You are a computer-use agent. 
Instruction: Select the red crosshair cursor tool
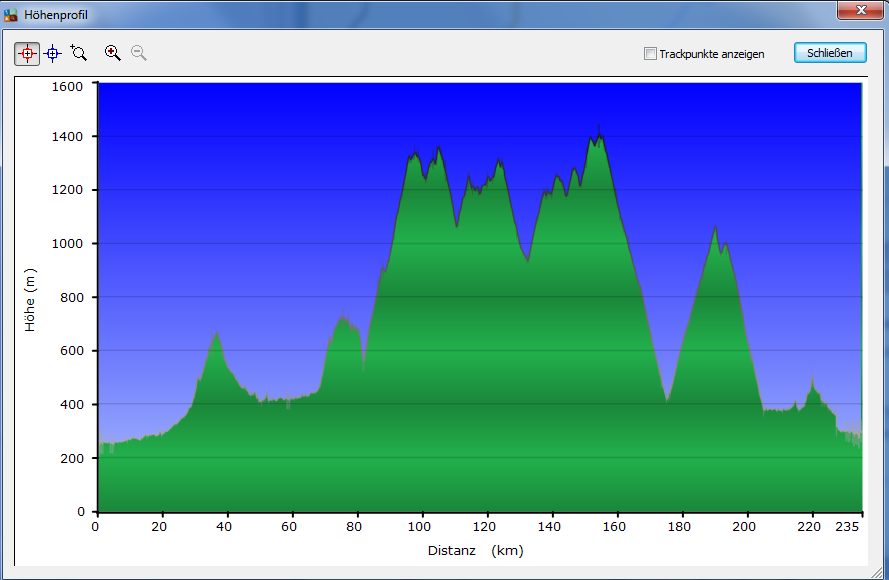point(27,53)
